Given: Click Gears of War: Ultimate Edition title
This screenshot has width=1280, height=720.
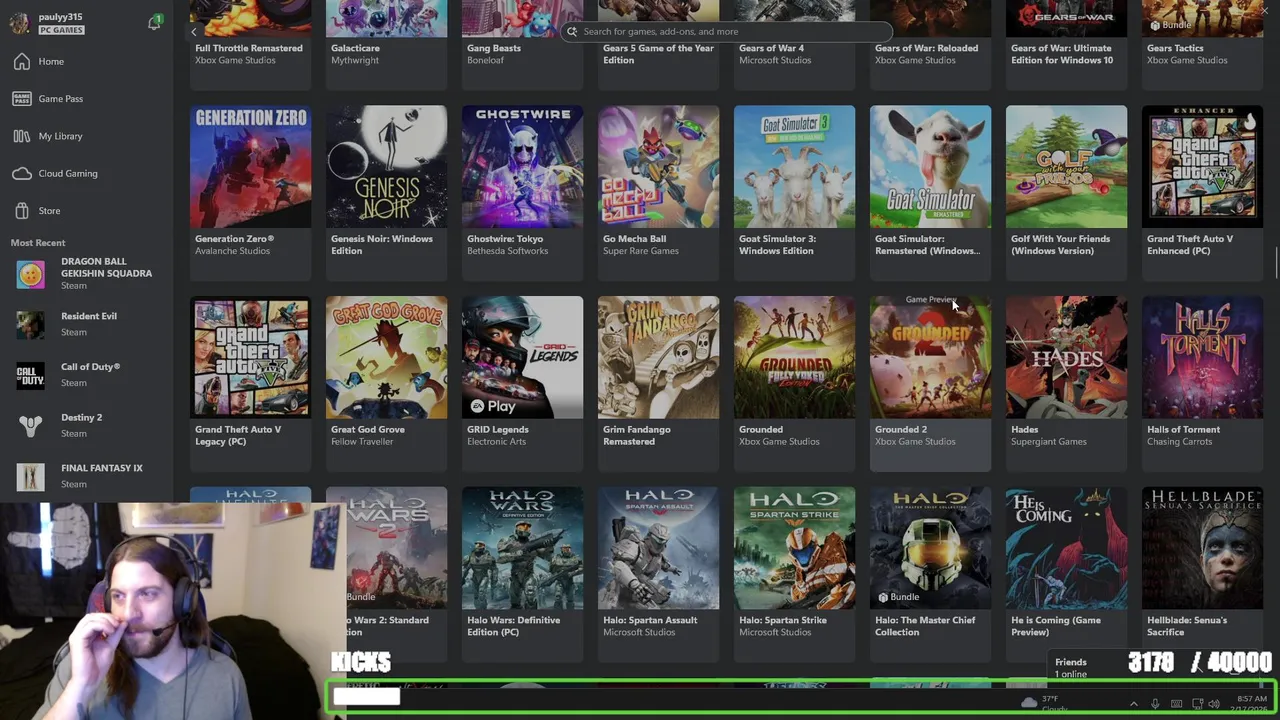Looking at the screenshot, I should click(1062, 54).
